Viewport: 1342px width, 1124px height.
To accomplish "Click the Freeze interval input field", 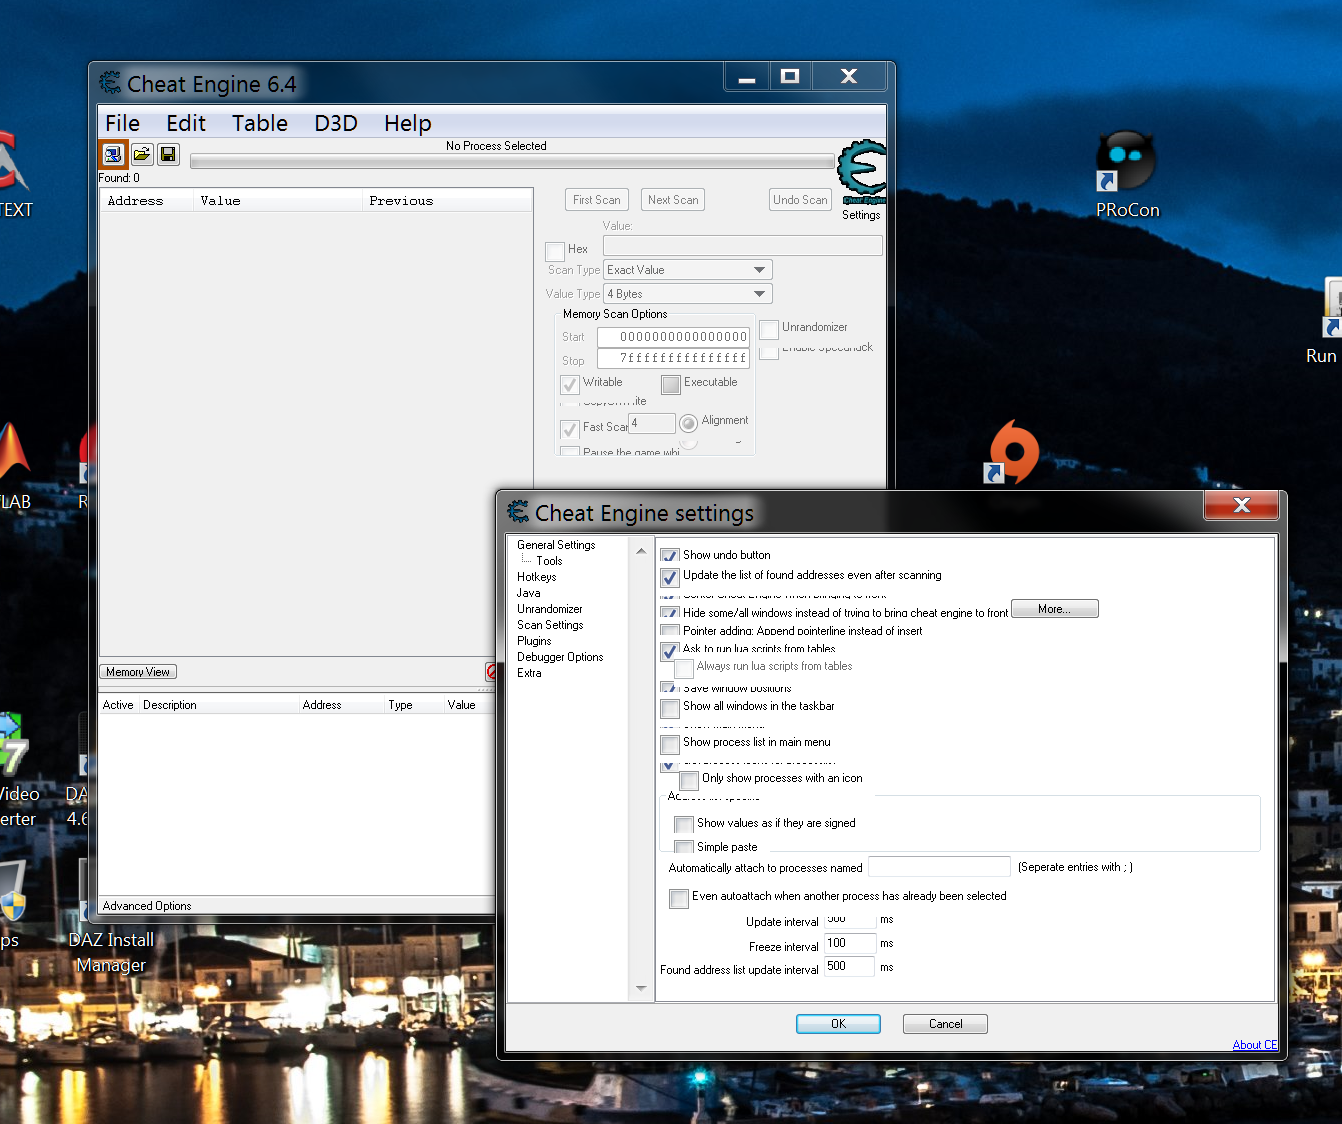I will tap(850, 944).
